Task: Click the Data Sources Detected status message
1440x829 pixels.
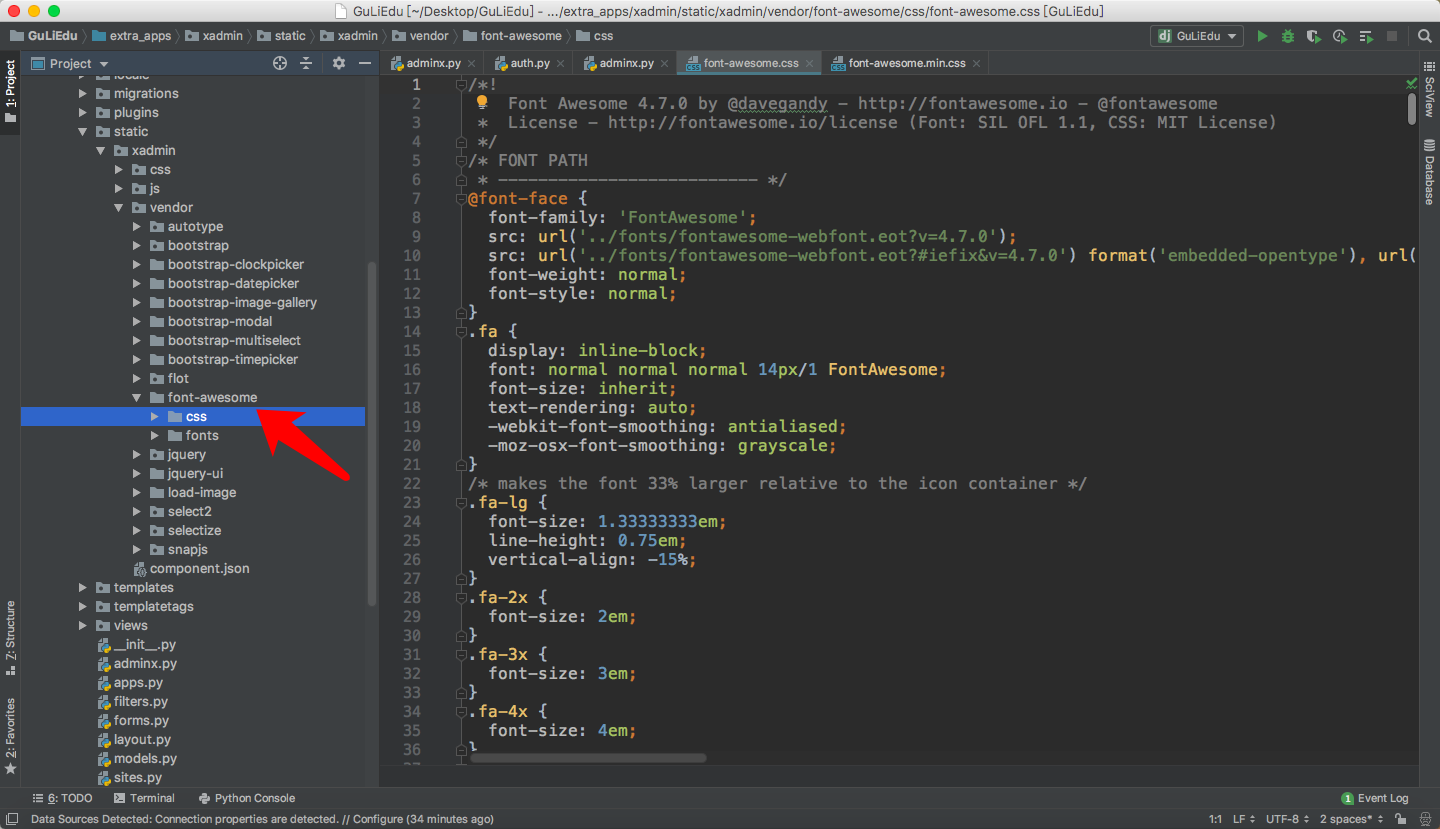Action: click(x=262, y=819)
